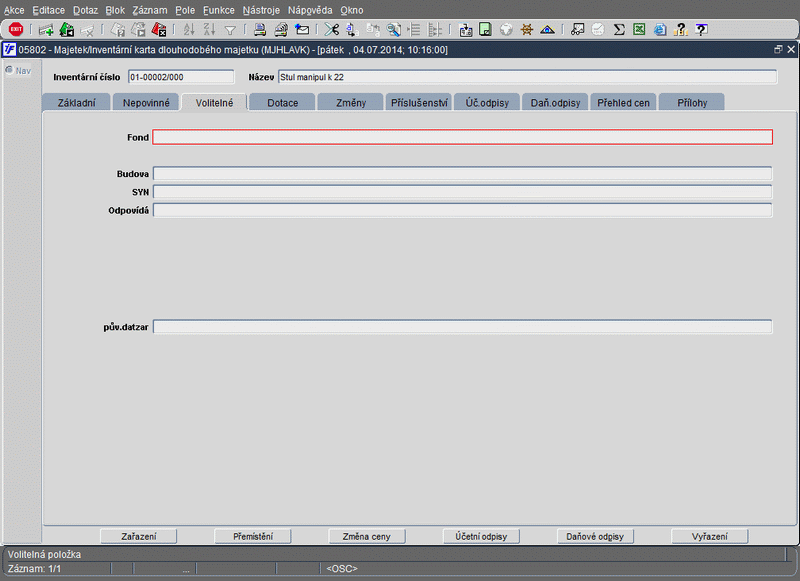
Task: Click the blue triangle eye icon
Action: (547, 30)
